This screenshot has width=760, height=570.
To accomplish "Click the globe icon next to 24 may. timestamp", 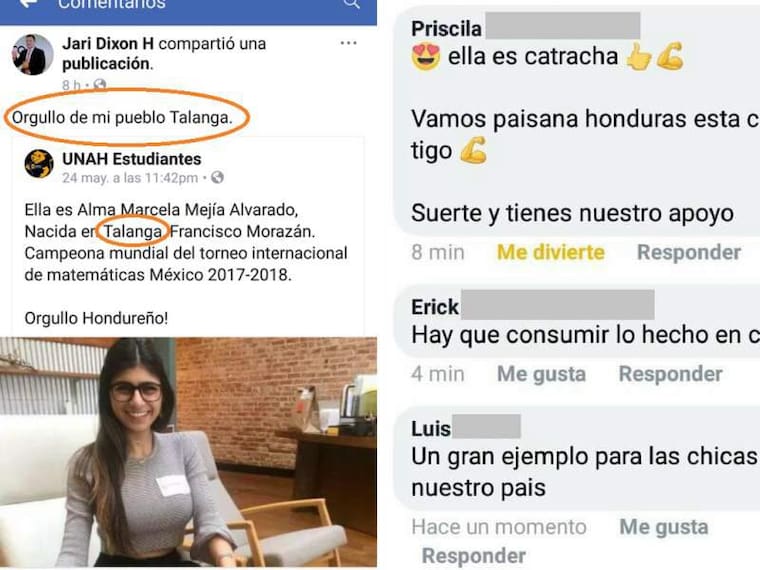I will point(217,177).
